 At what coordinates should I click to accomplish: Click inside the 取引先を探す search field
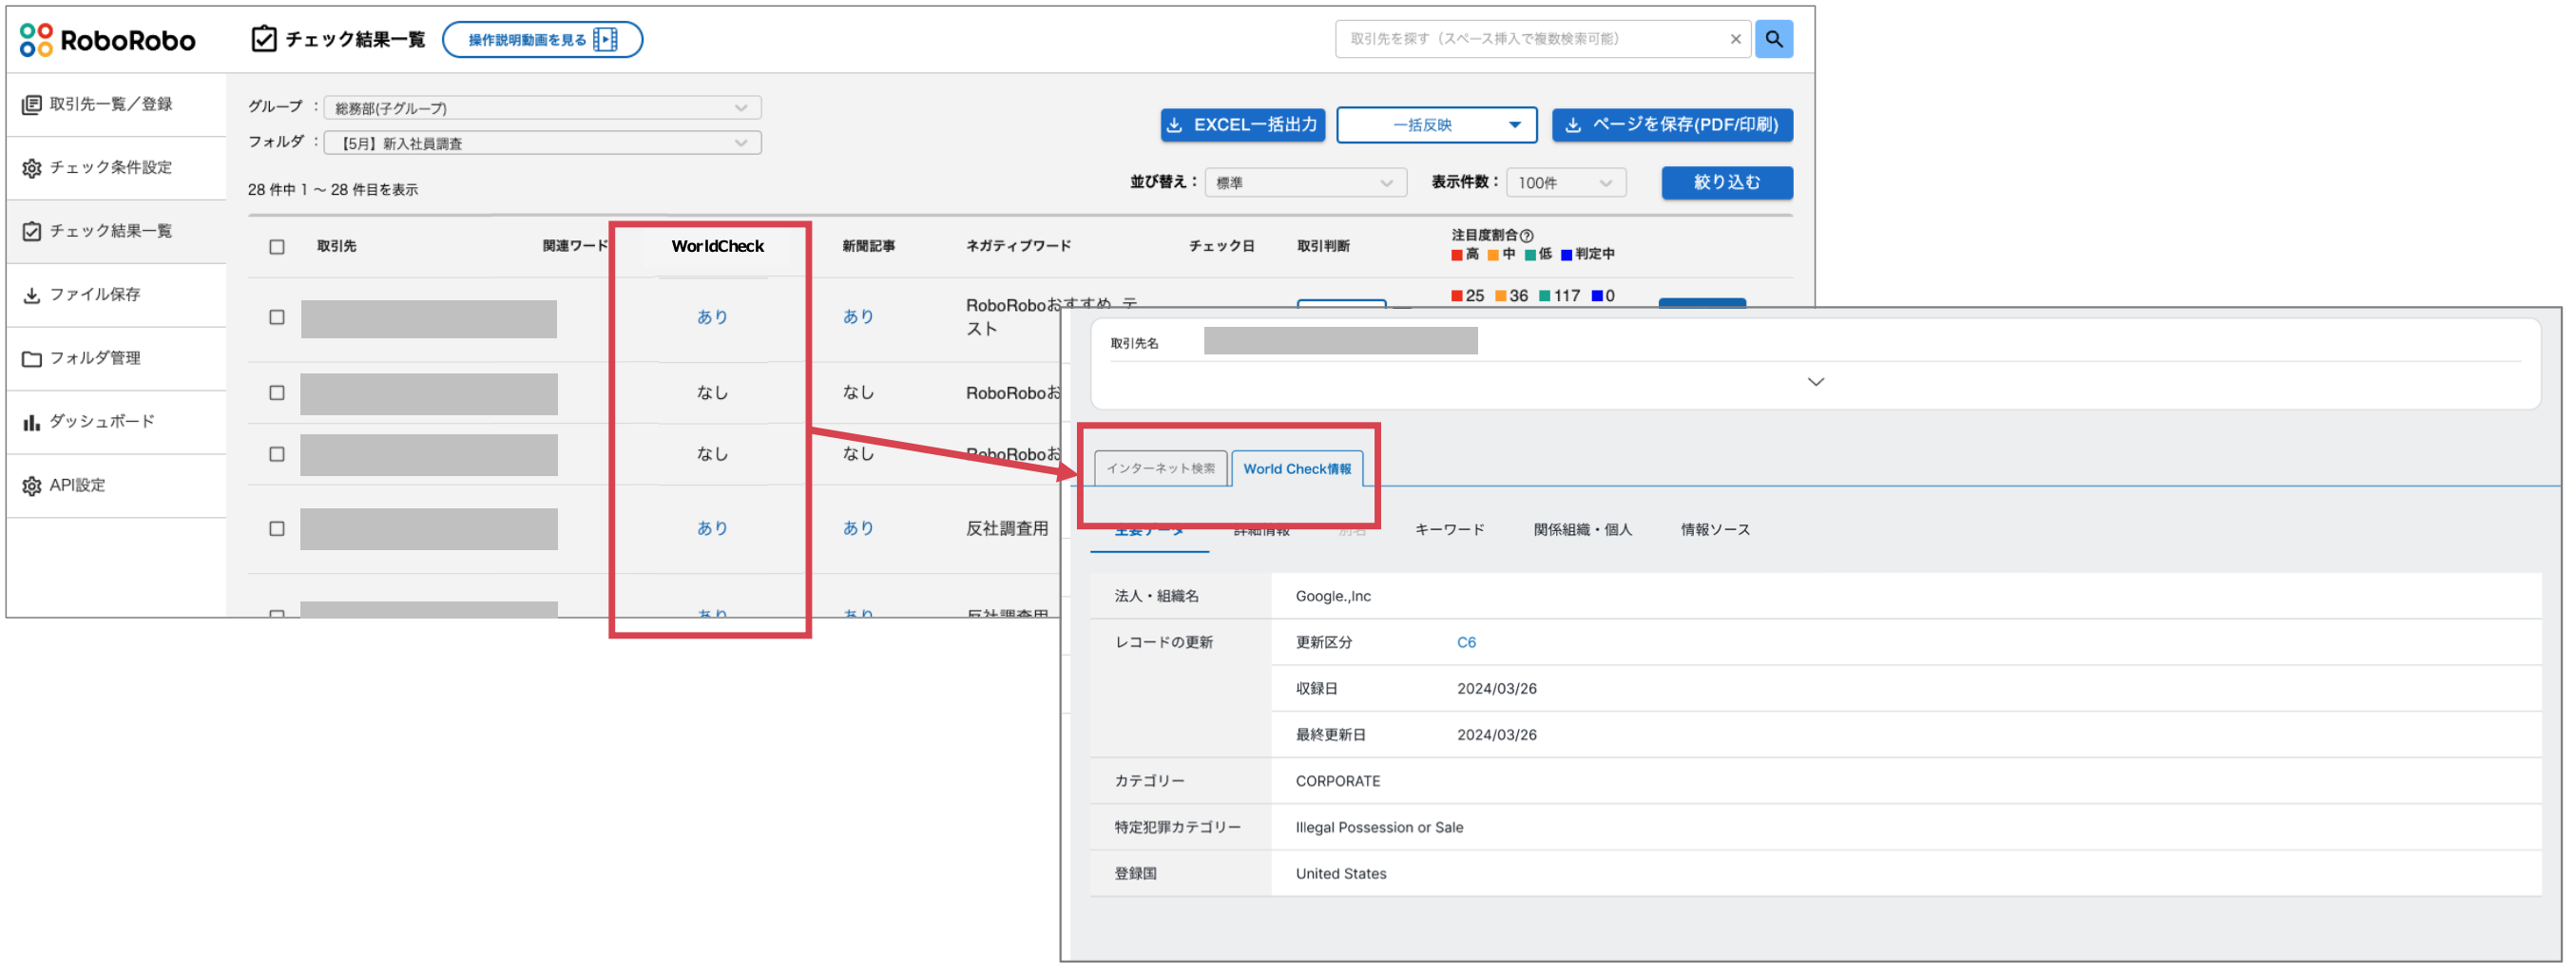point(1520,39)
